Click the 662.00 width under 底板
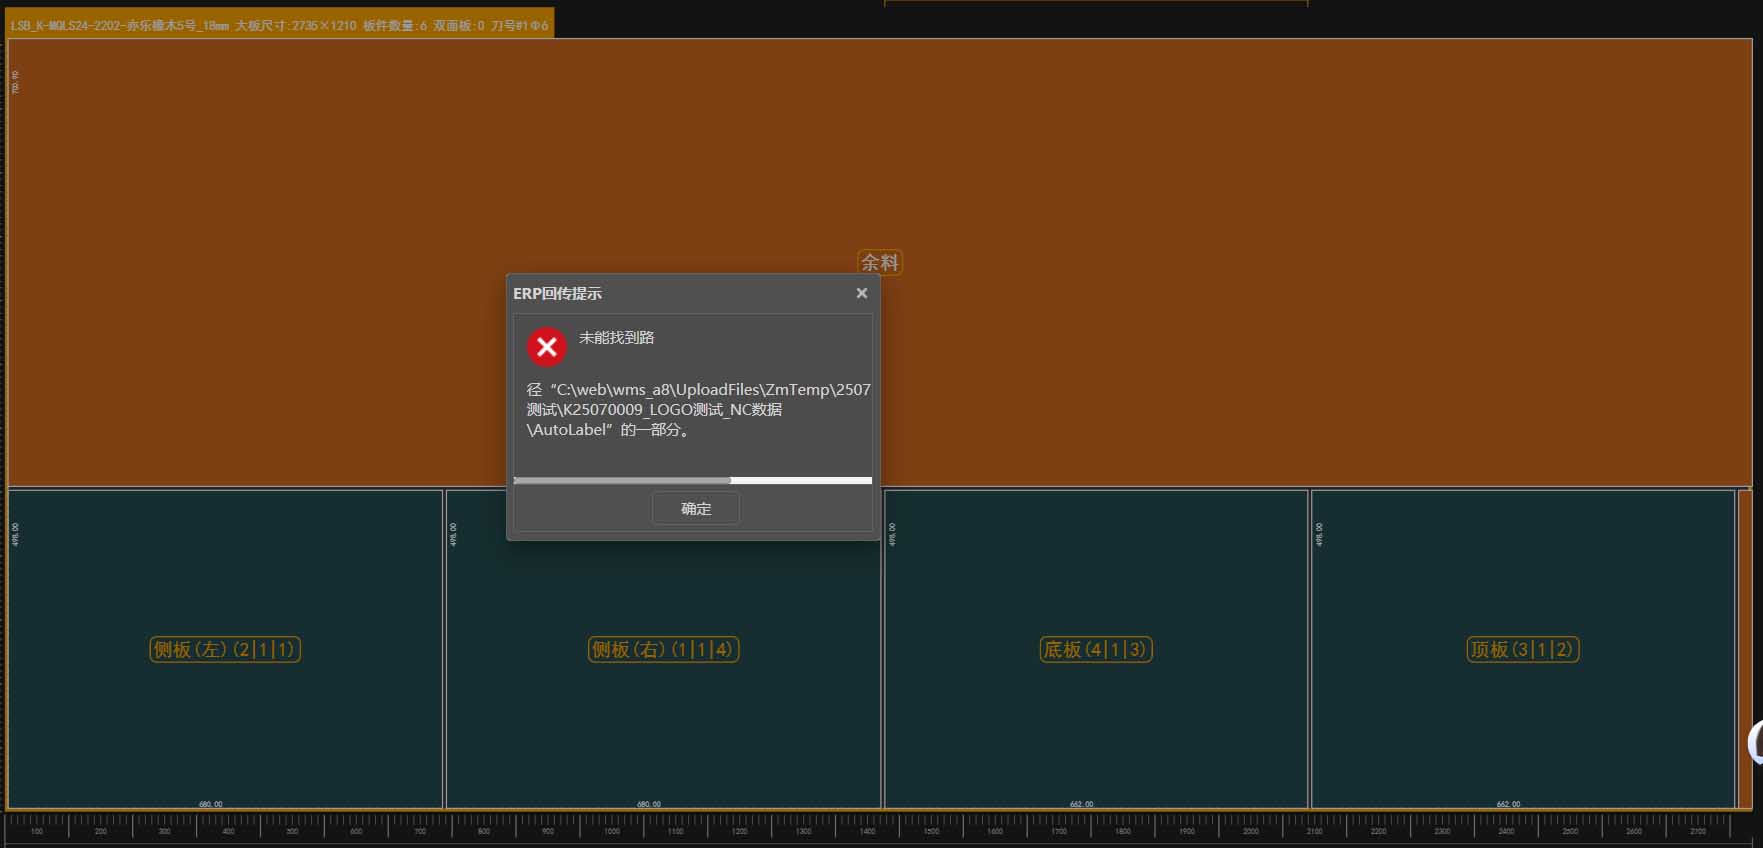This screenshot has width=1763, height=848. (x=1081, y=804)
